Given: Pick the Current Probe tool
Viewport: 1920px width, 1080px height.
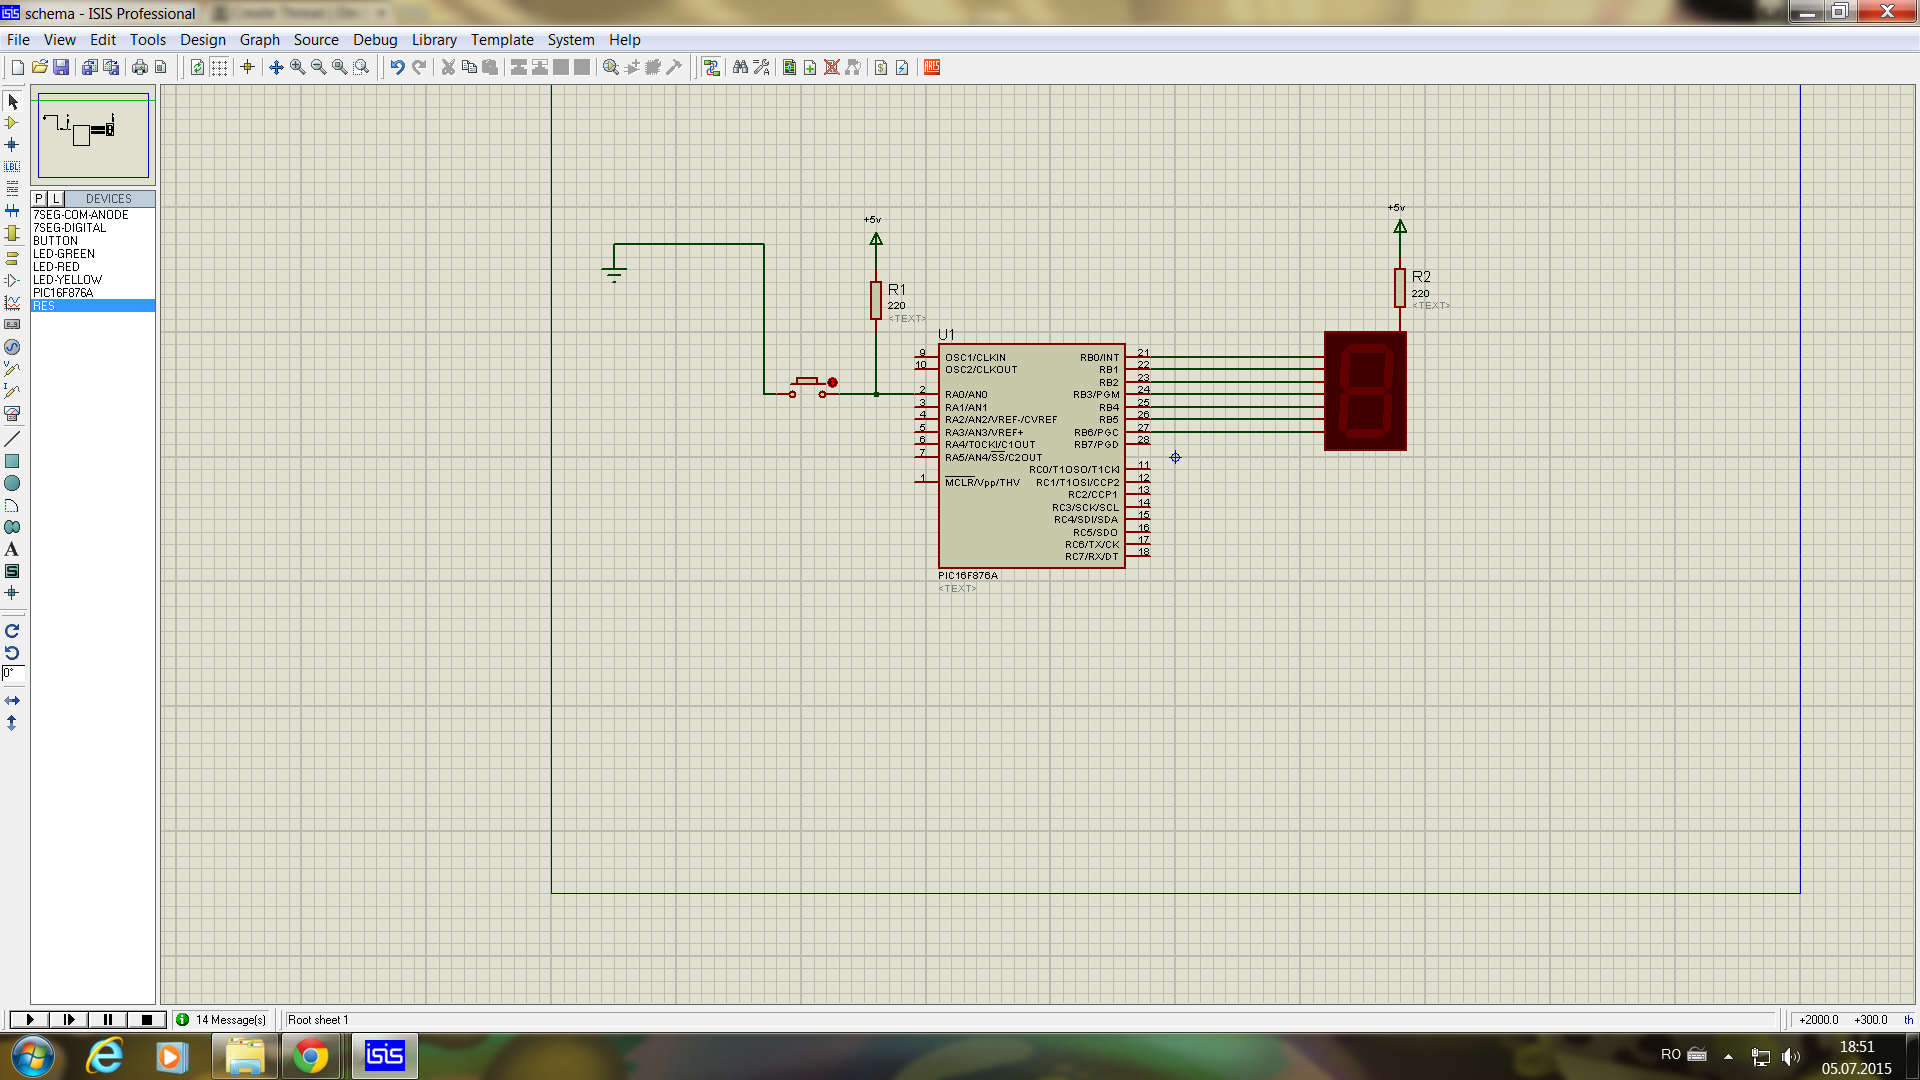Looking at the screenshot, I should [x=12, y=391].
